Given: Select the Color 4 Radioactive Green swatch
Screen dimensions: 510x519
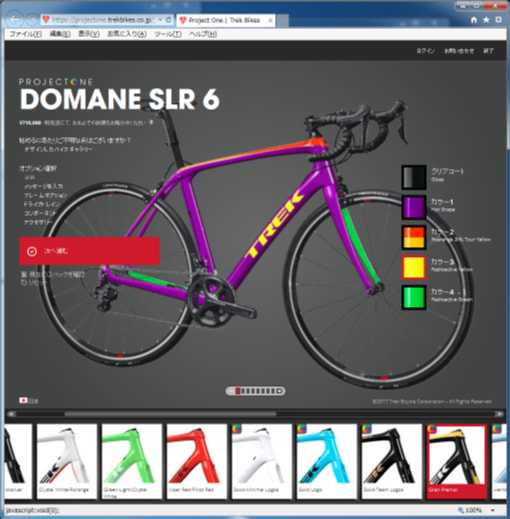Looking at the screenshot, I should (414, 297).
